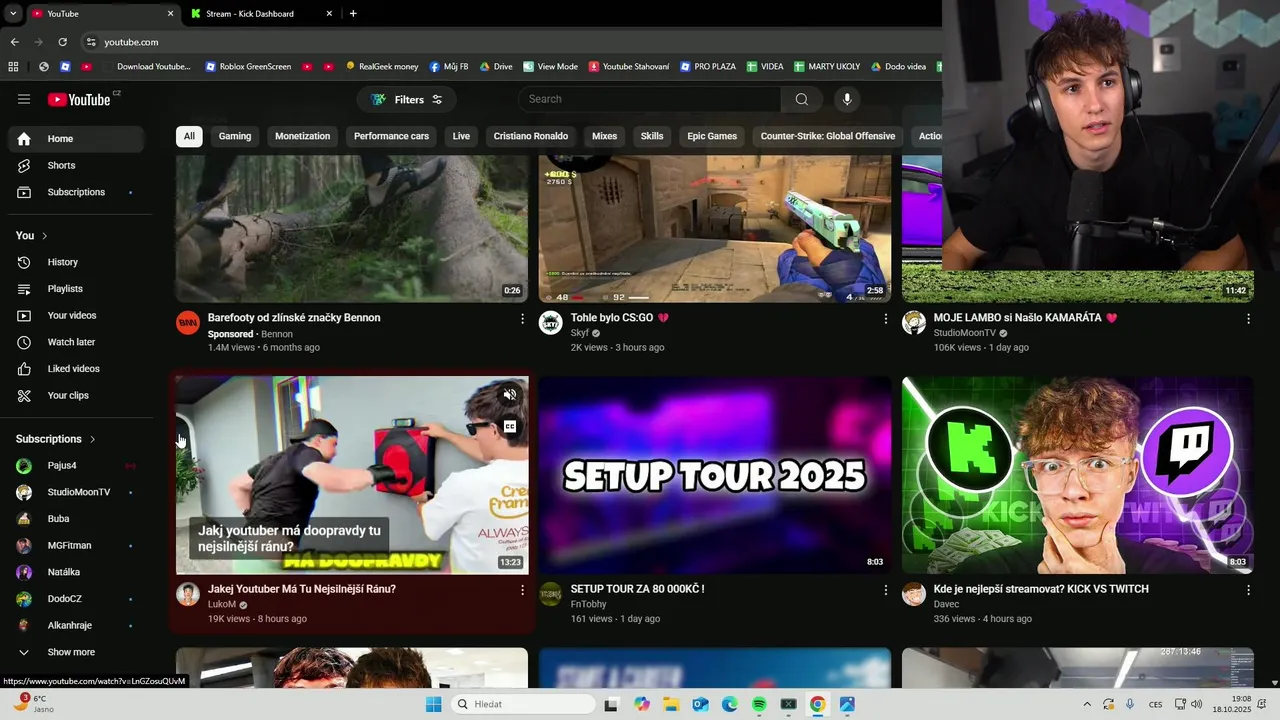Show hidden system tray icons
Viewport: 1280px width, 720px height.
[1087, 704]
